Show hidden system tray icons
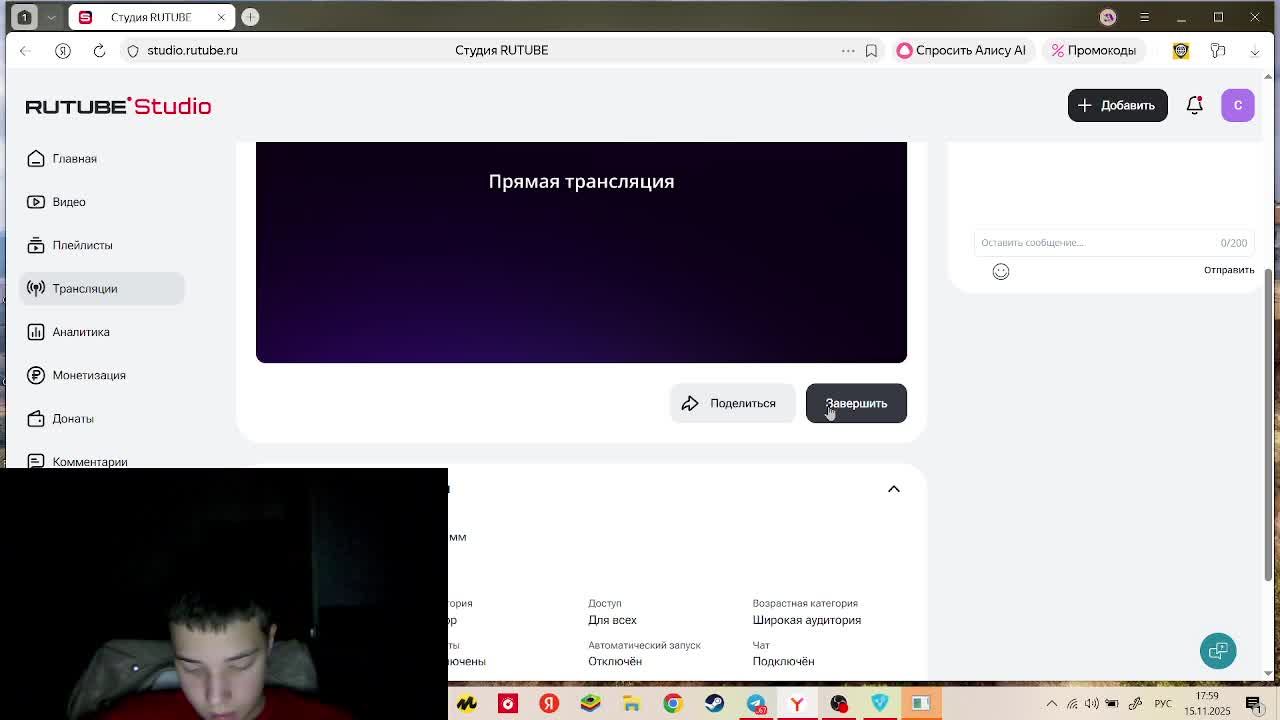 (x=1051, y=704)
